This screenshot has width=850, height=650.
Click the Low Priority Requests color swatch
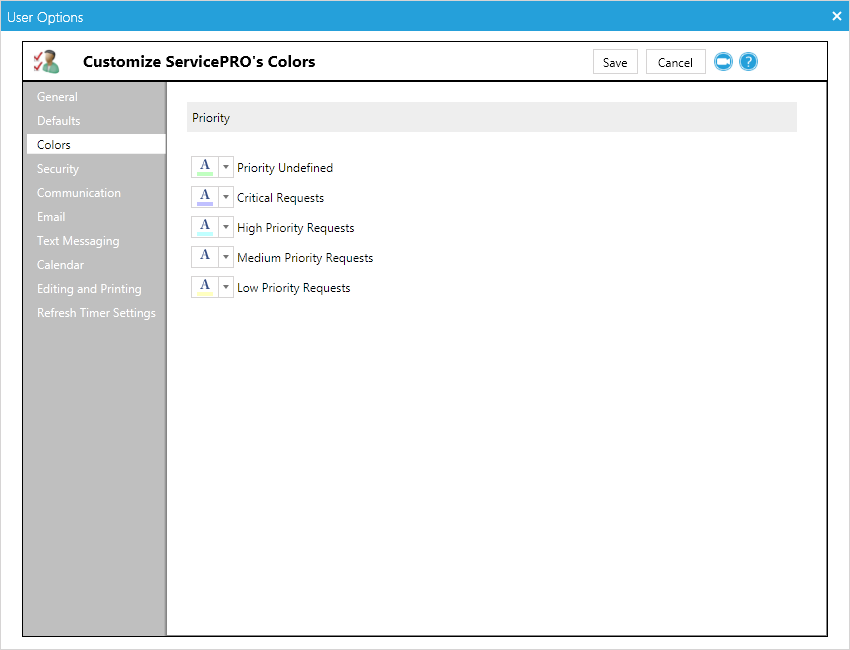(205, 287)
